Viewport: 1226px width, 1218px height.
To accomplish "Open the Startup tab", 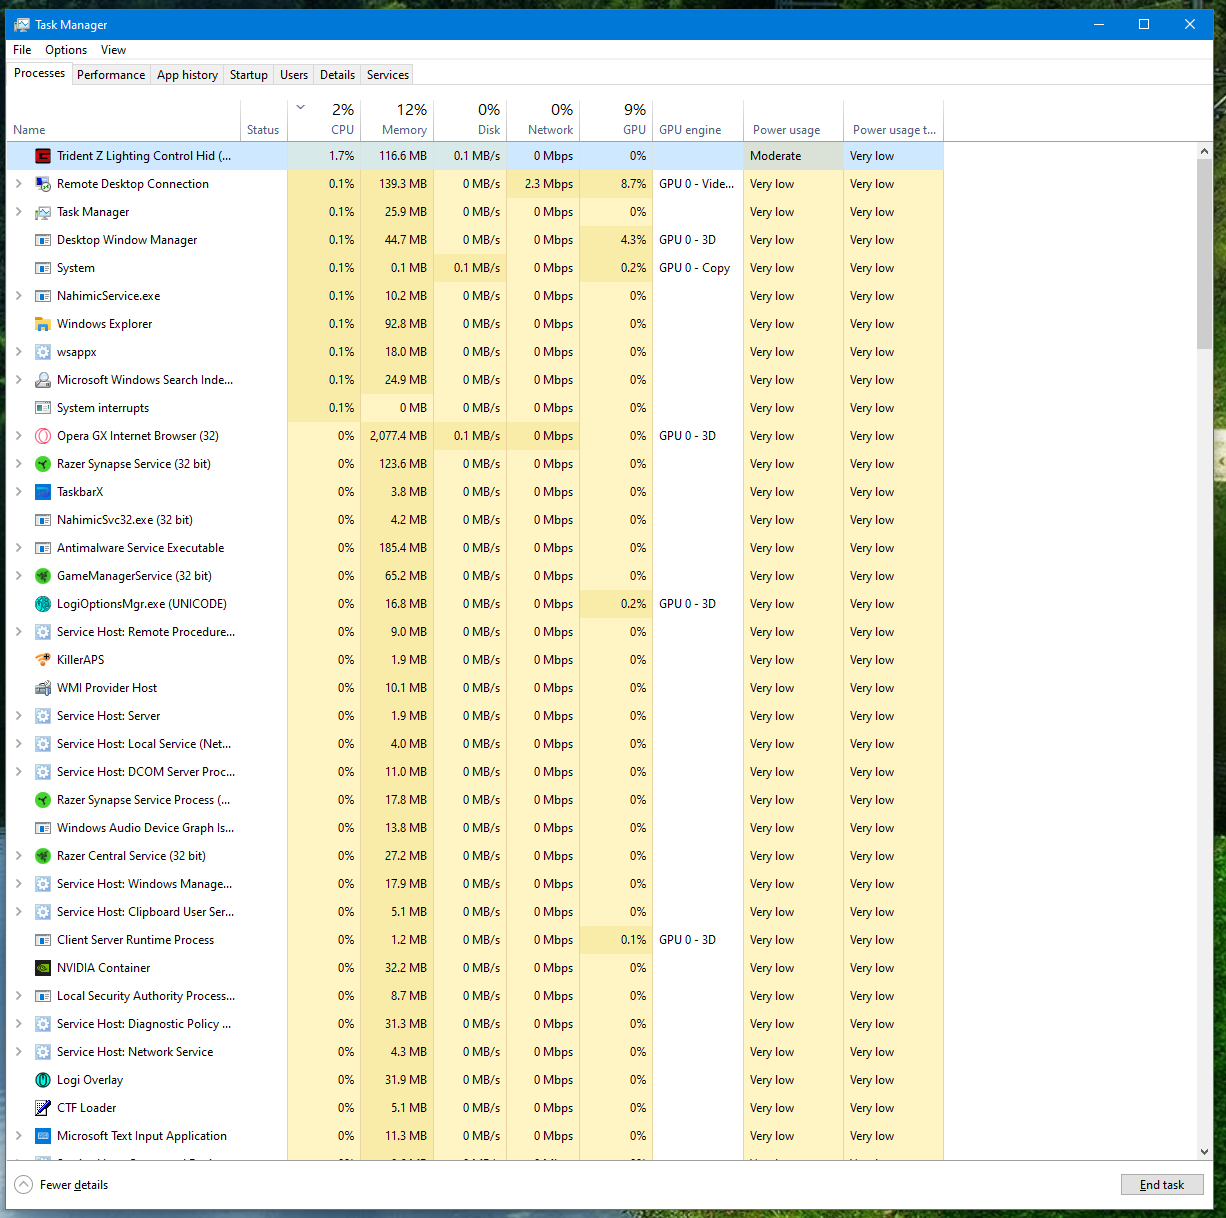I will tap(248, 75).
